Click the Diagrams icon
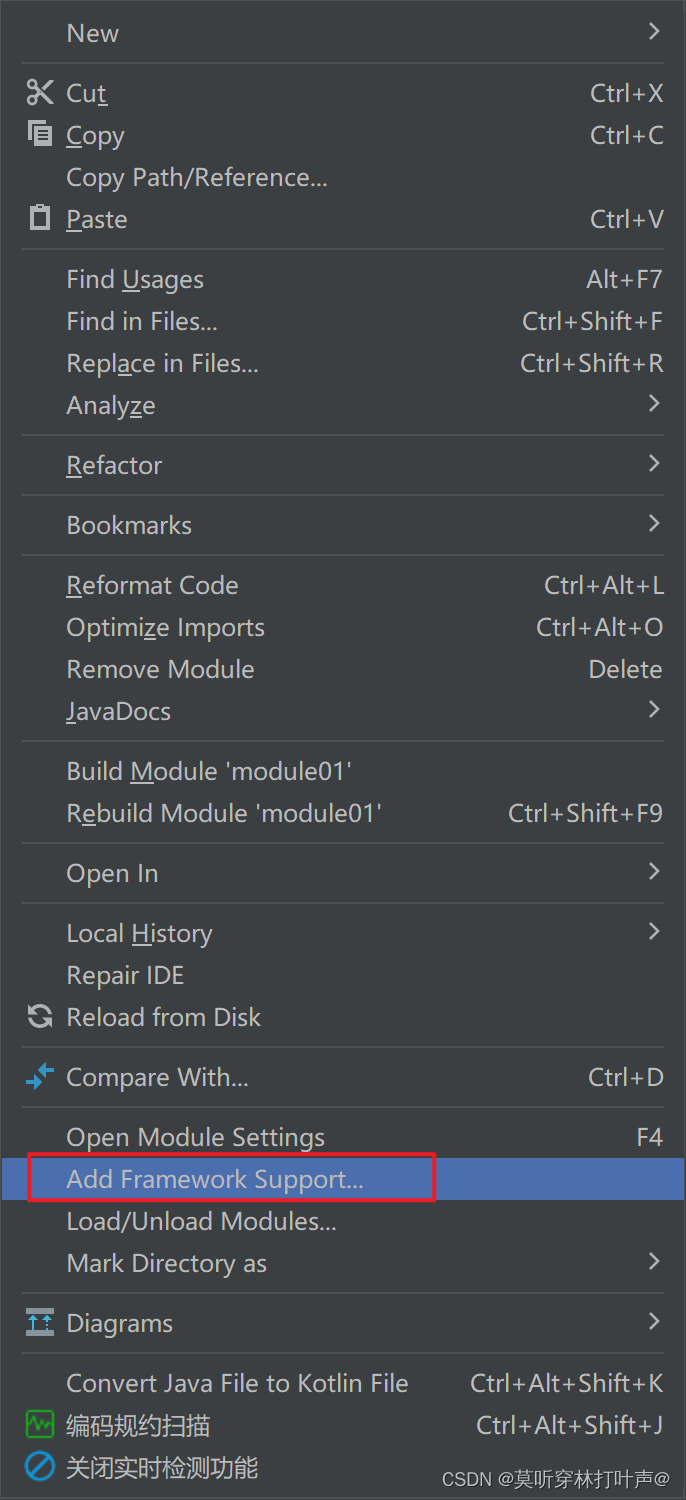 pyautogui.click(x=40, y=1322)
